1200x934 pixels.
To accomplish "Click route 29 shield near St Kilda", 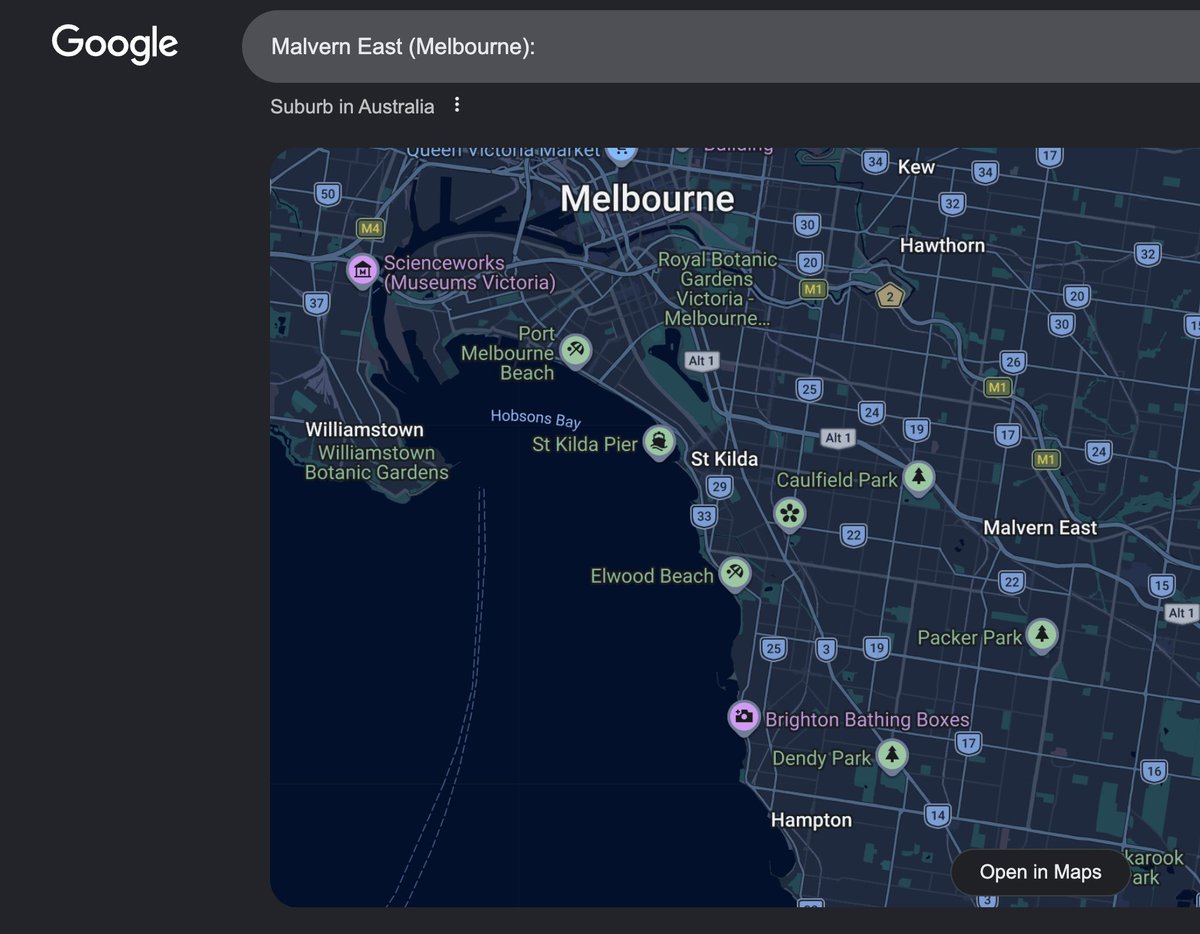I will coord(719,487).
